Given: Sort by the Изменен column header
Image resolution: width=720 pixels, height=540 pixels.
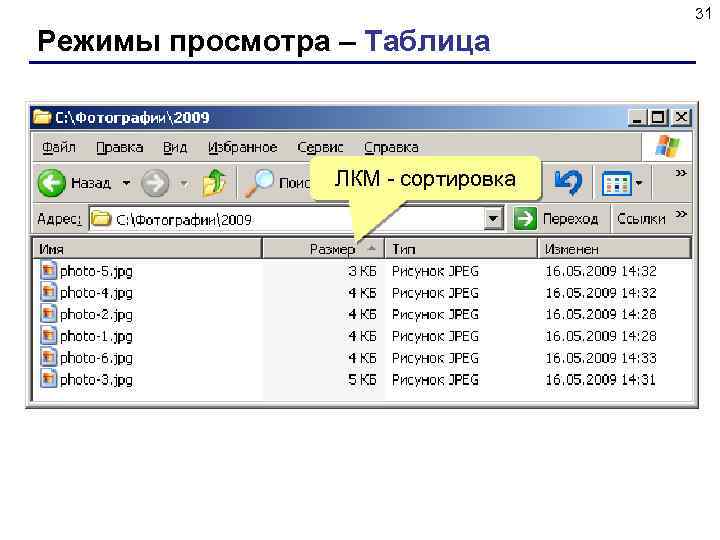Looking at the screenshot, I should click(x=613, y=249).
